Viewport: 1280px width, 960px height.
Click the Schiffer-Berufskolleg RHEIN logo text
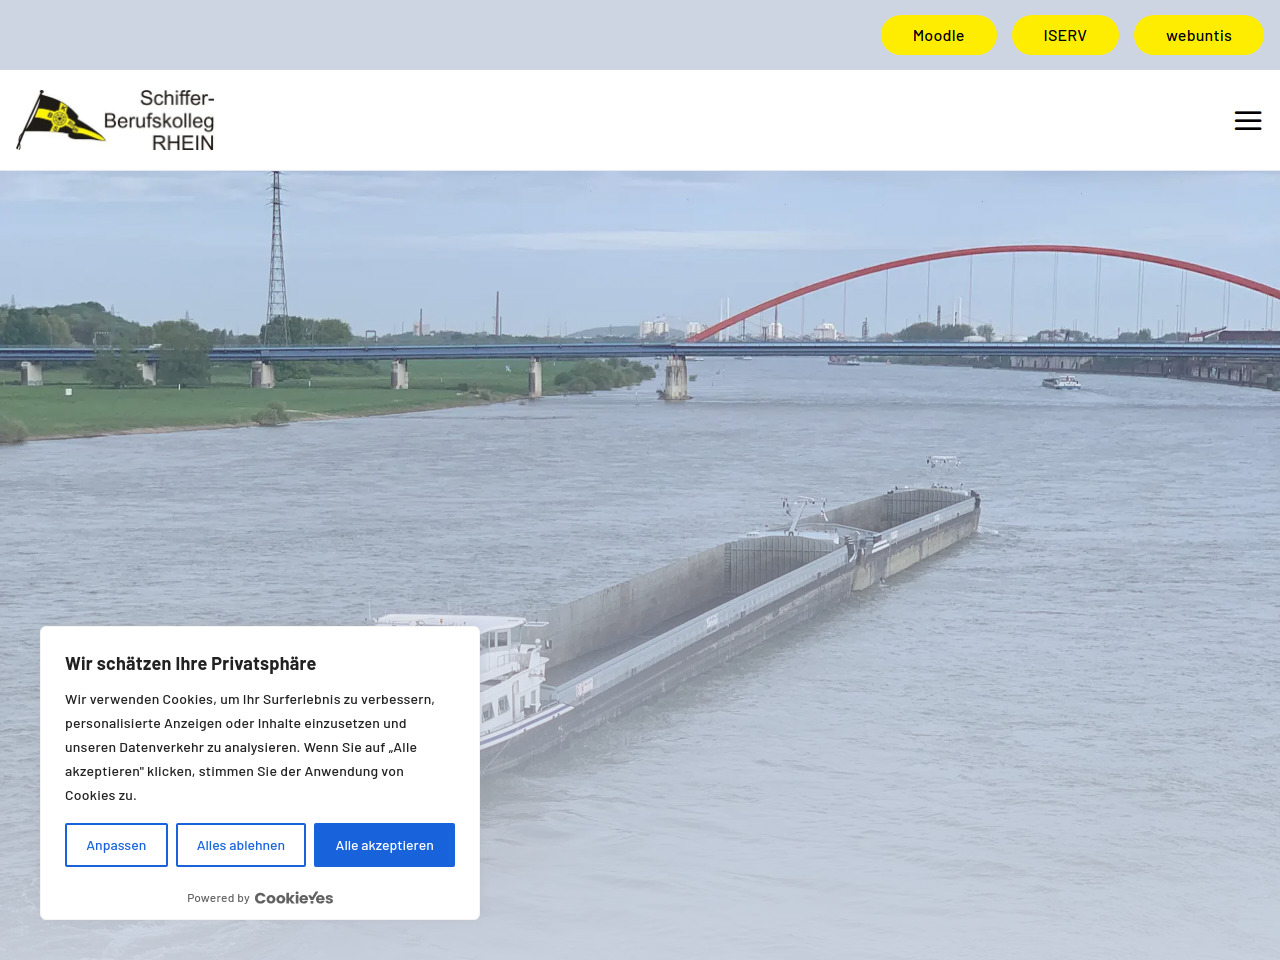point(160,121)
